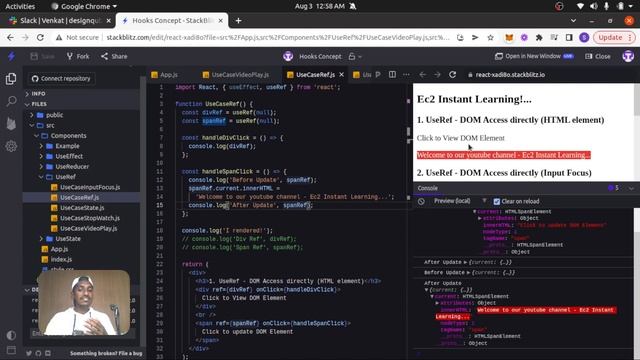This screenshot has width=640, height=360.
Task: Open the Firebase sidebar icon
Action: [11, 123]
